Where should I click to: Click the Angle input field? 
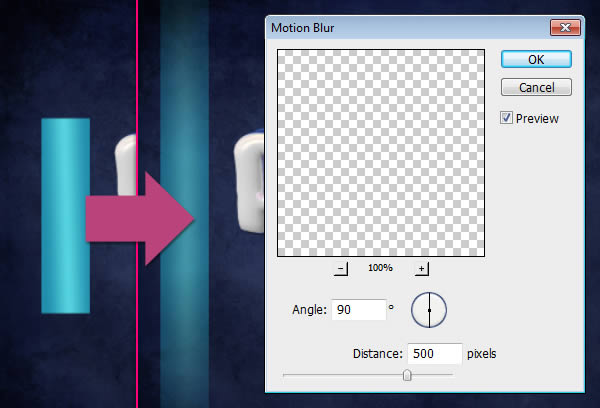pyautogui.click(x=359, y=310)
